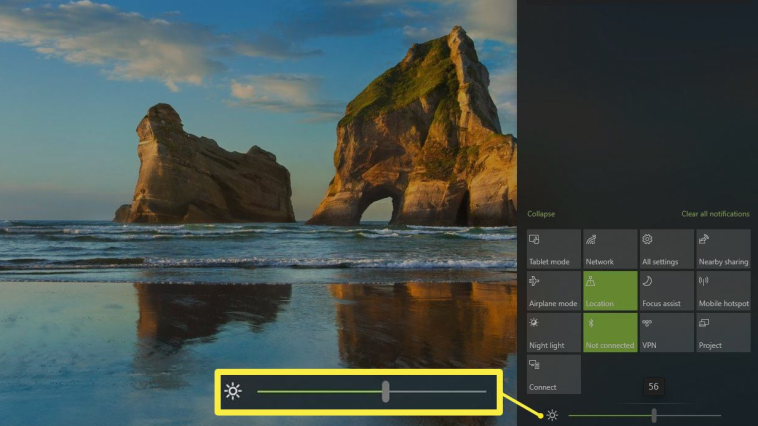Enable Airplane mode tile

554,291
